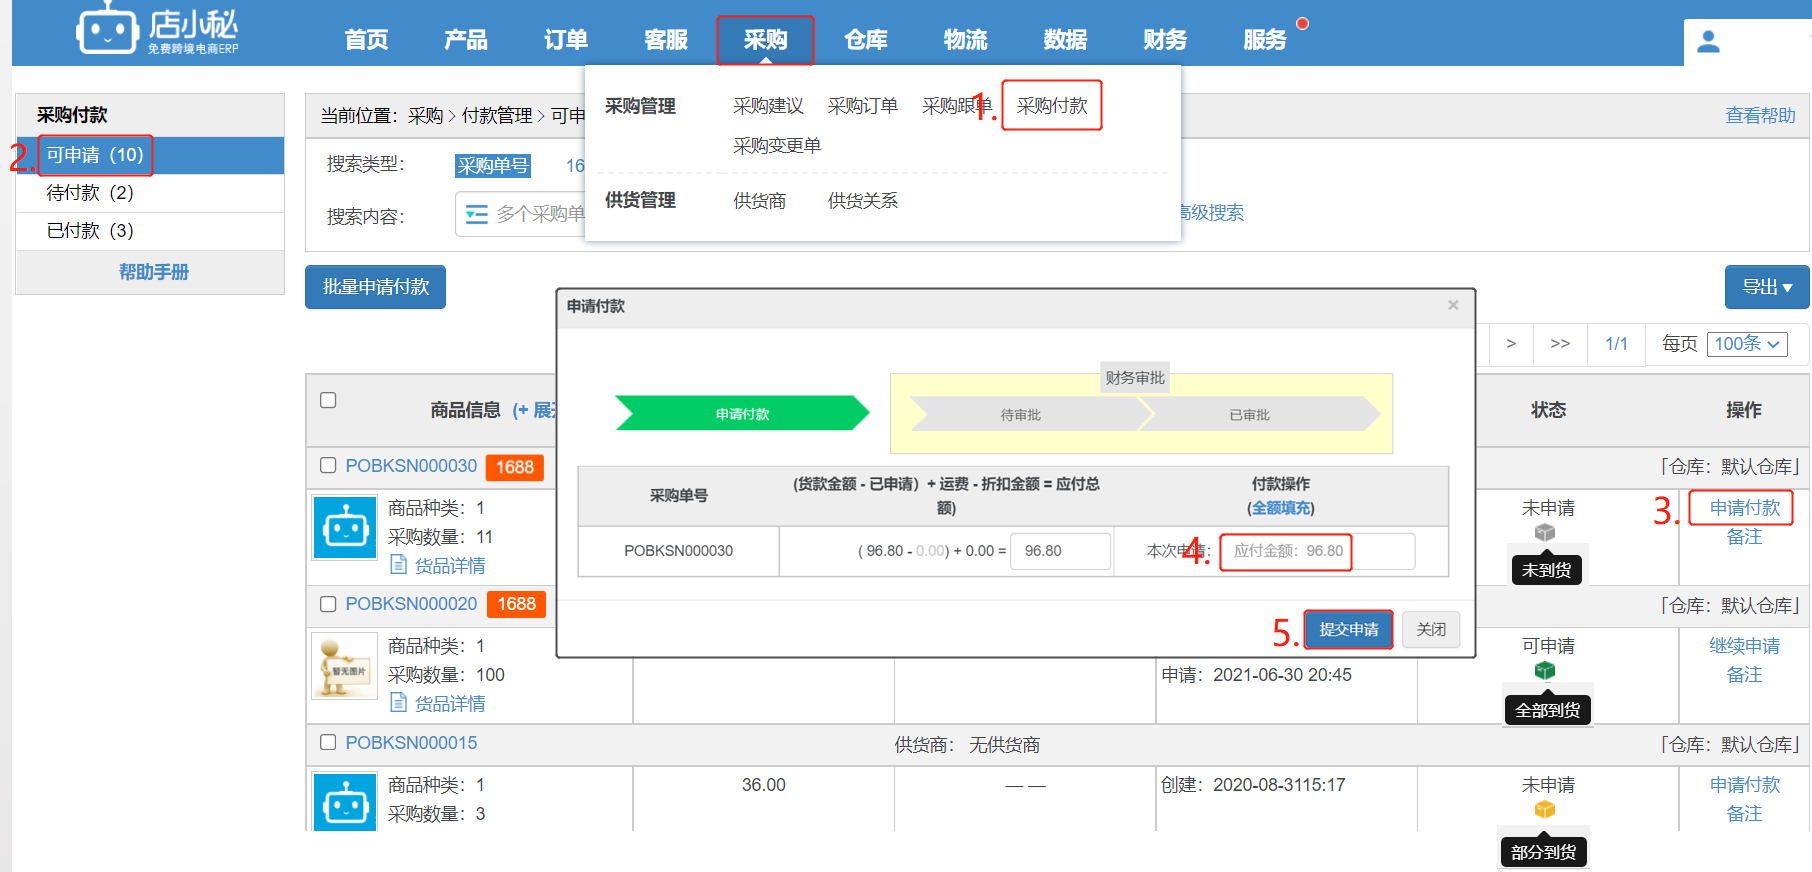Viewport: 1812px width, 872px height.
Task: Open the 导出 export dropdown
Action: coord(1767,287)
